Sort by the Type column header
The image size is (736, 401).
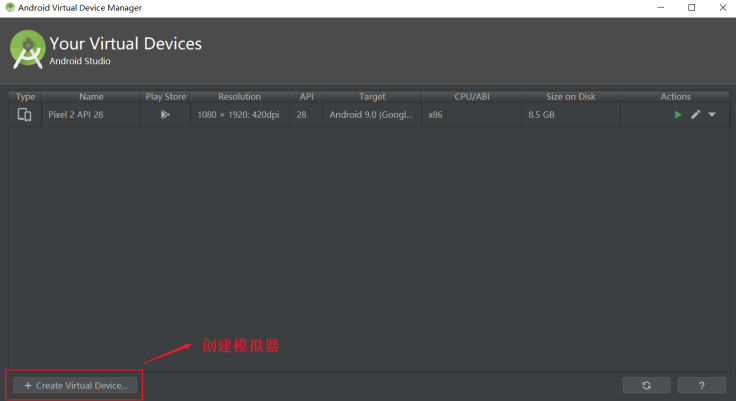25,97
